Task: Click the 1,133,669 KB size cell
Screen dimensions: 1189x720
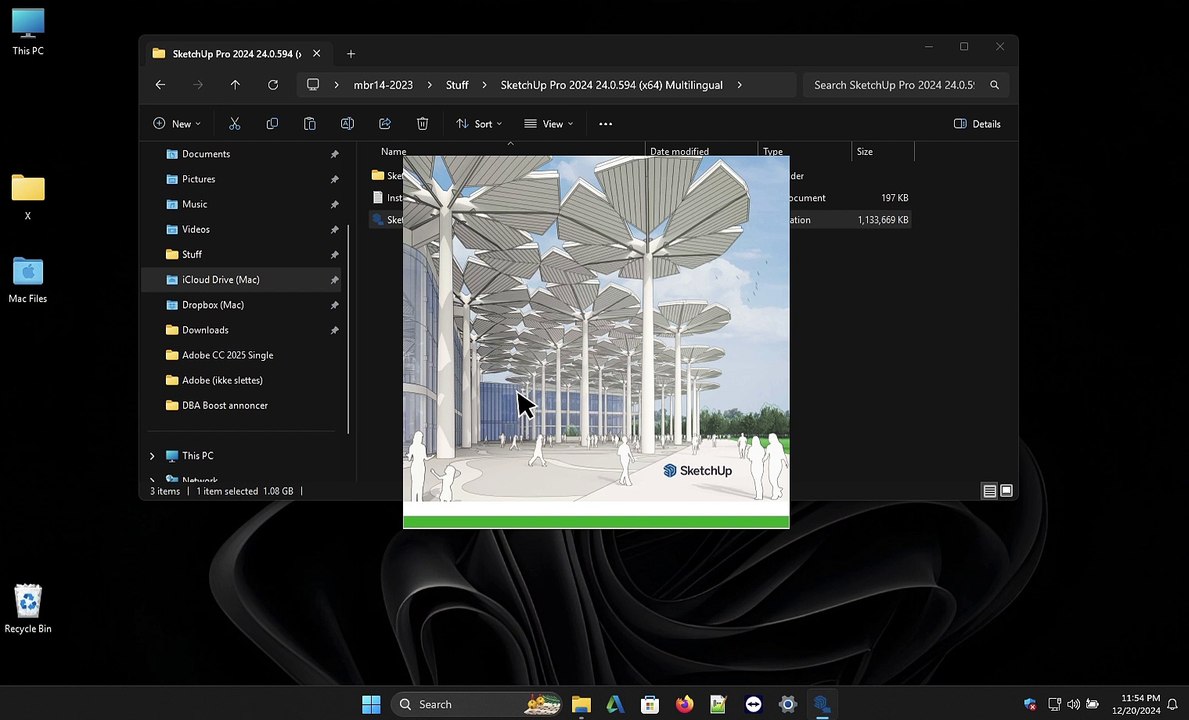Action: point(883,220)
